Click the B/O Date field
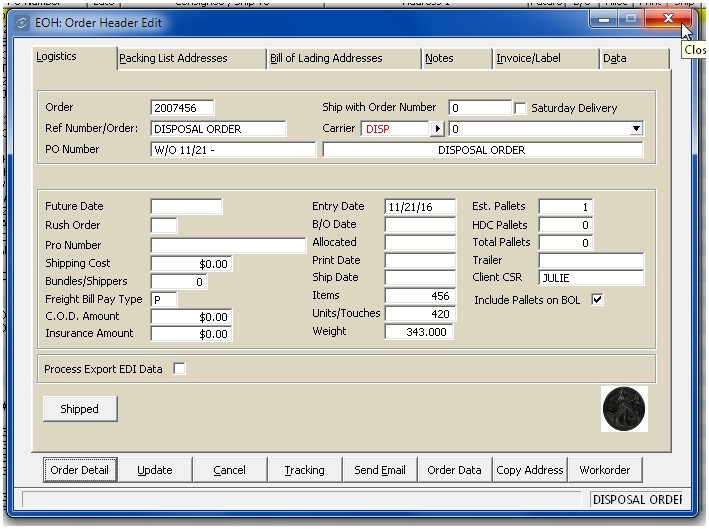Viewport: 709px width, 529px height. pos(420,225)
